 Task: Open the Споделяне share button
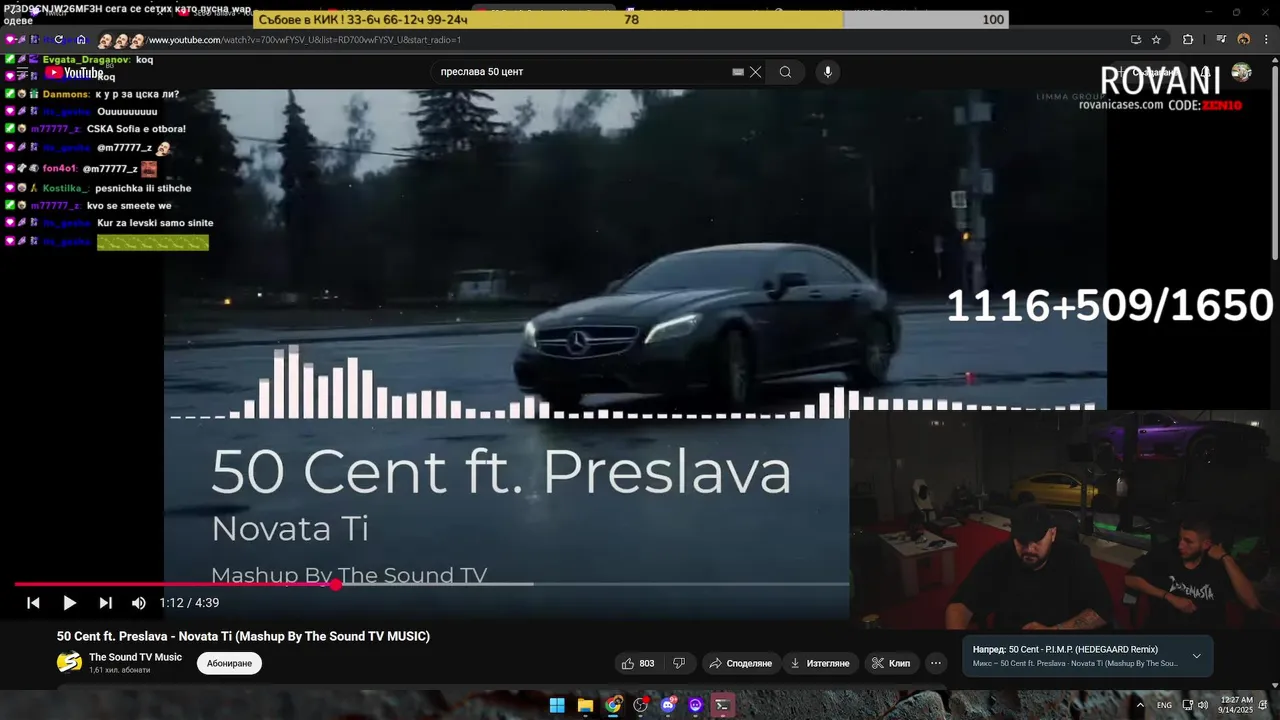click(x=740, y=663)
